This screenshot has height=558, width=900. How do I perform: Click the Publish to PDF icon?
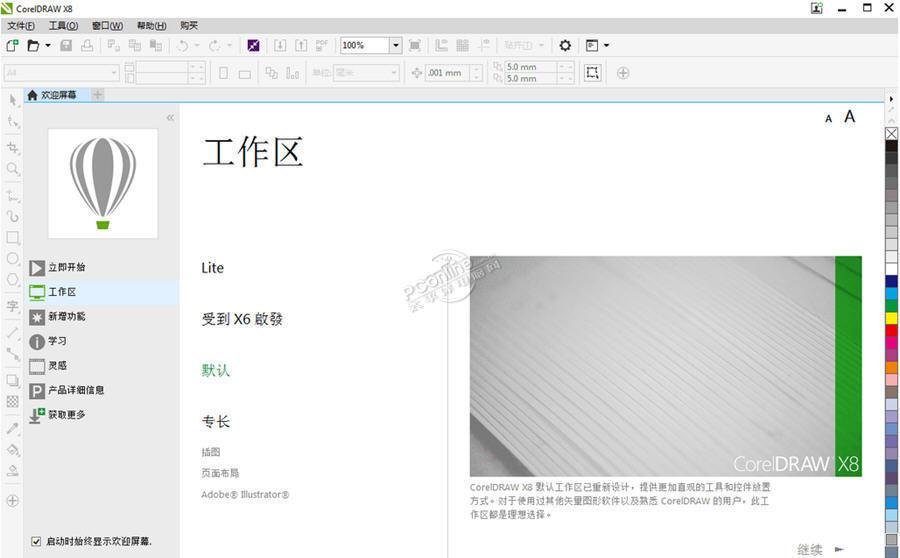point(321,45)
